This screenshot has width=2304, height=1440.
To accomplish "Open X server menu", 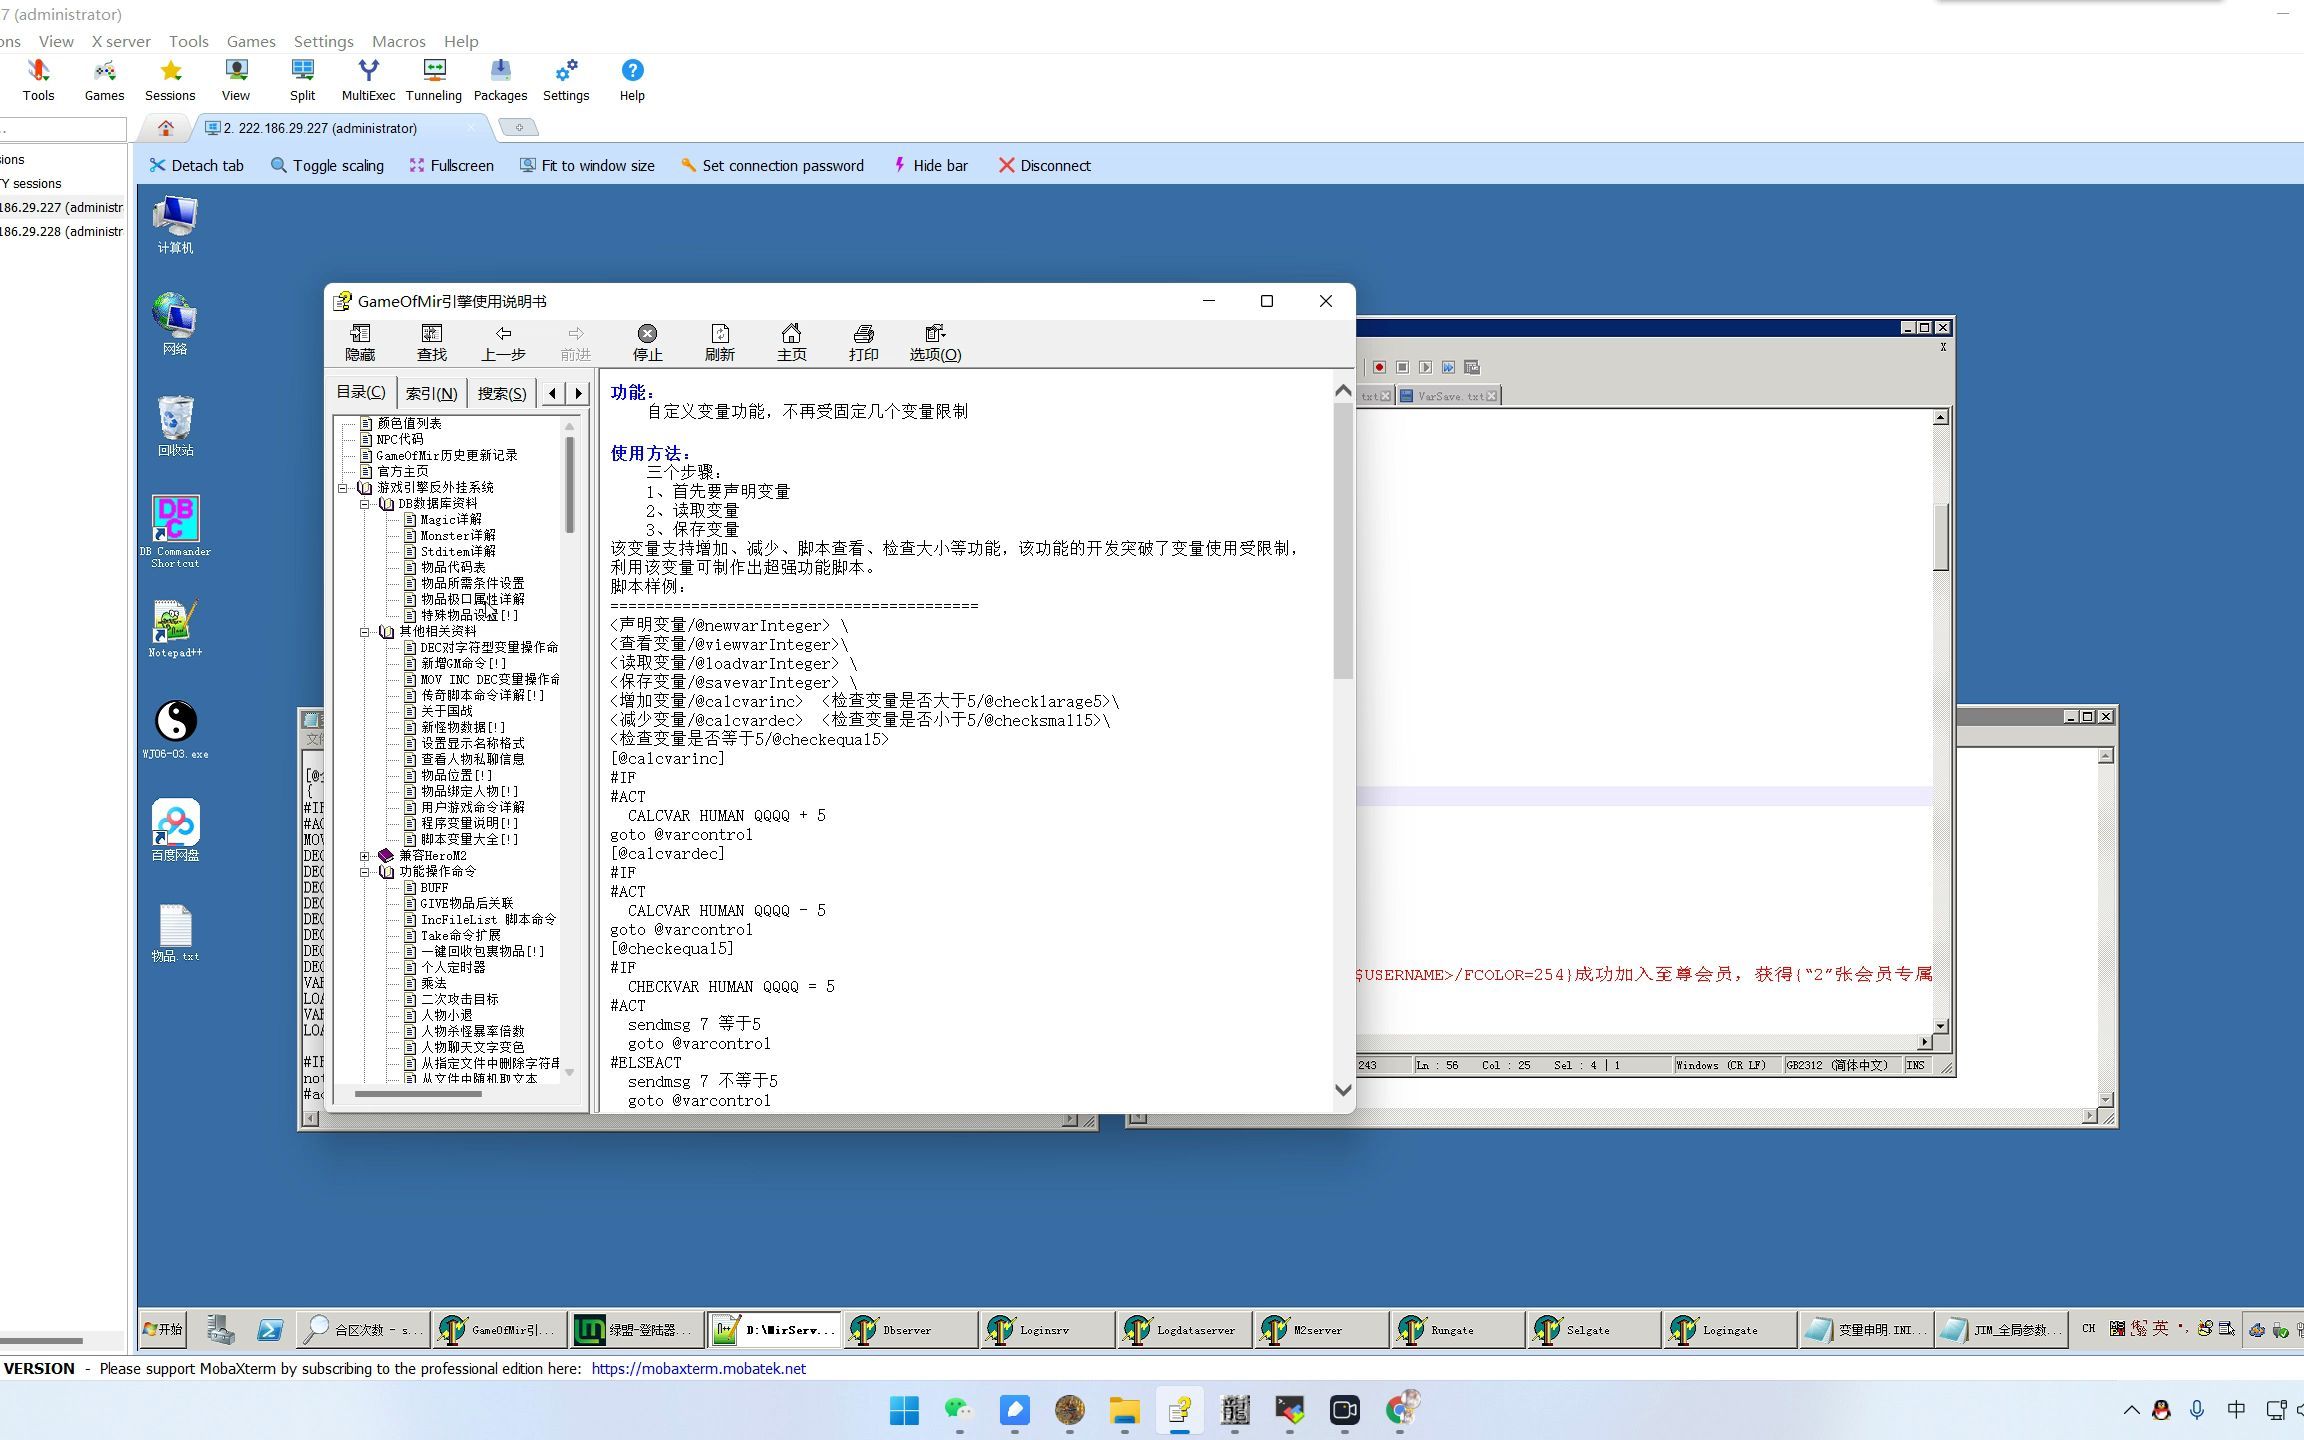I will pyautogui.click(x=121, y=41).
